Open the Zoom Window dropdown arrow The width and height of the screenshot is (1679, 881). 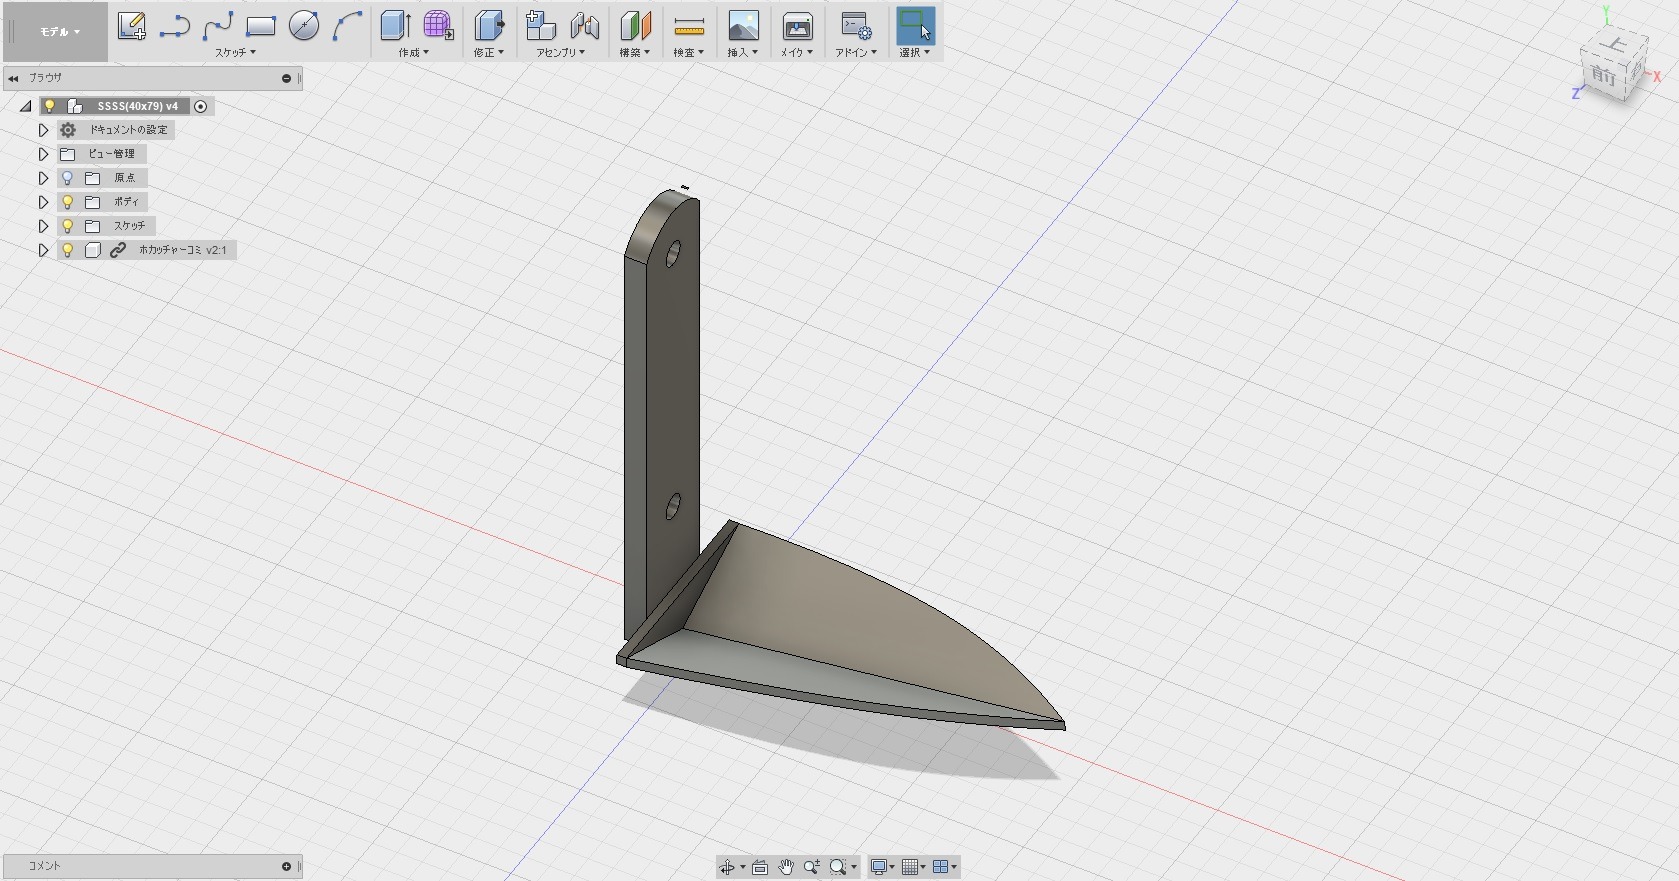(x=853, y=868)
